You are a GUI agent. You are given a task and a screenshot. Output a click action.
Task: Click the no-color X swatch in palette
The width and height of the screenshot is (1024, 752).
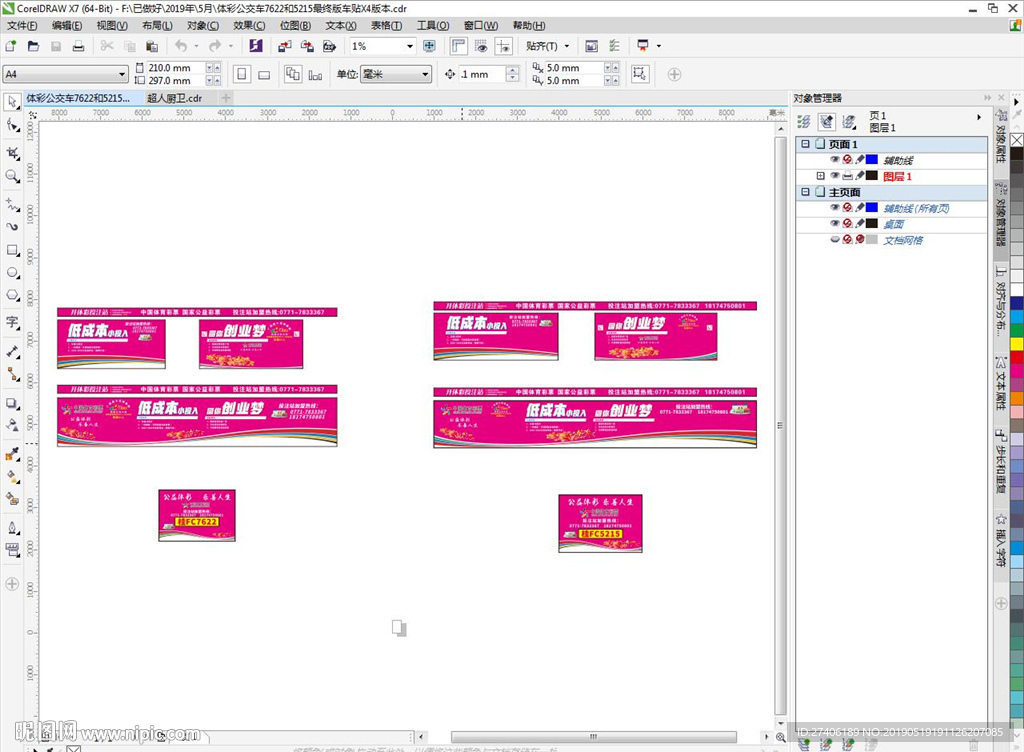(x=1017, y=140)
